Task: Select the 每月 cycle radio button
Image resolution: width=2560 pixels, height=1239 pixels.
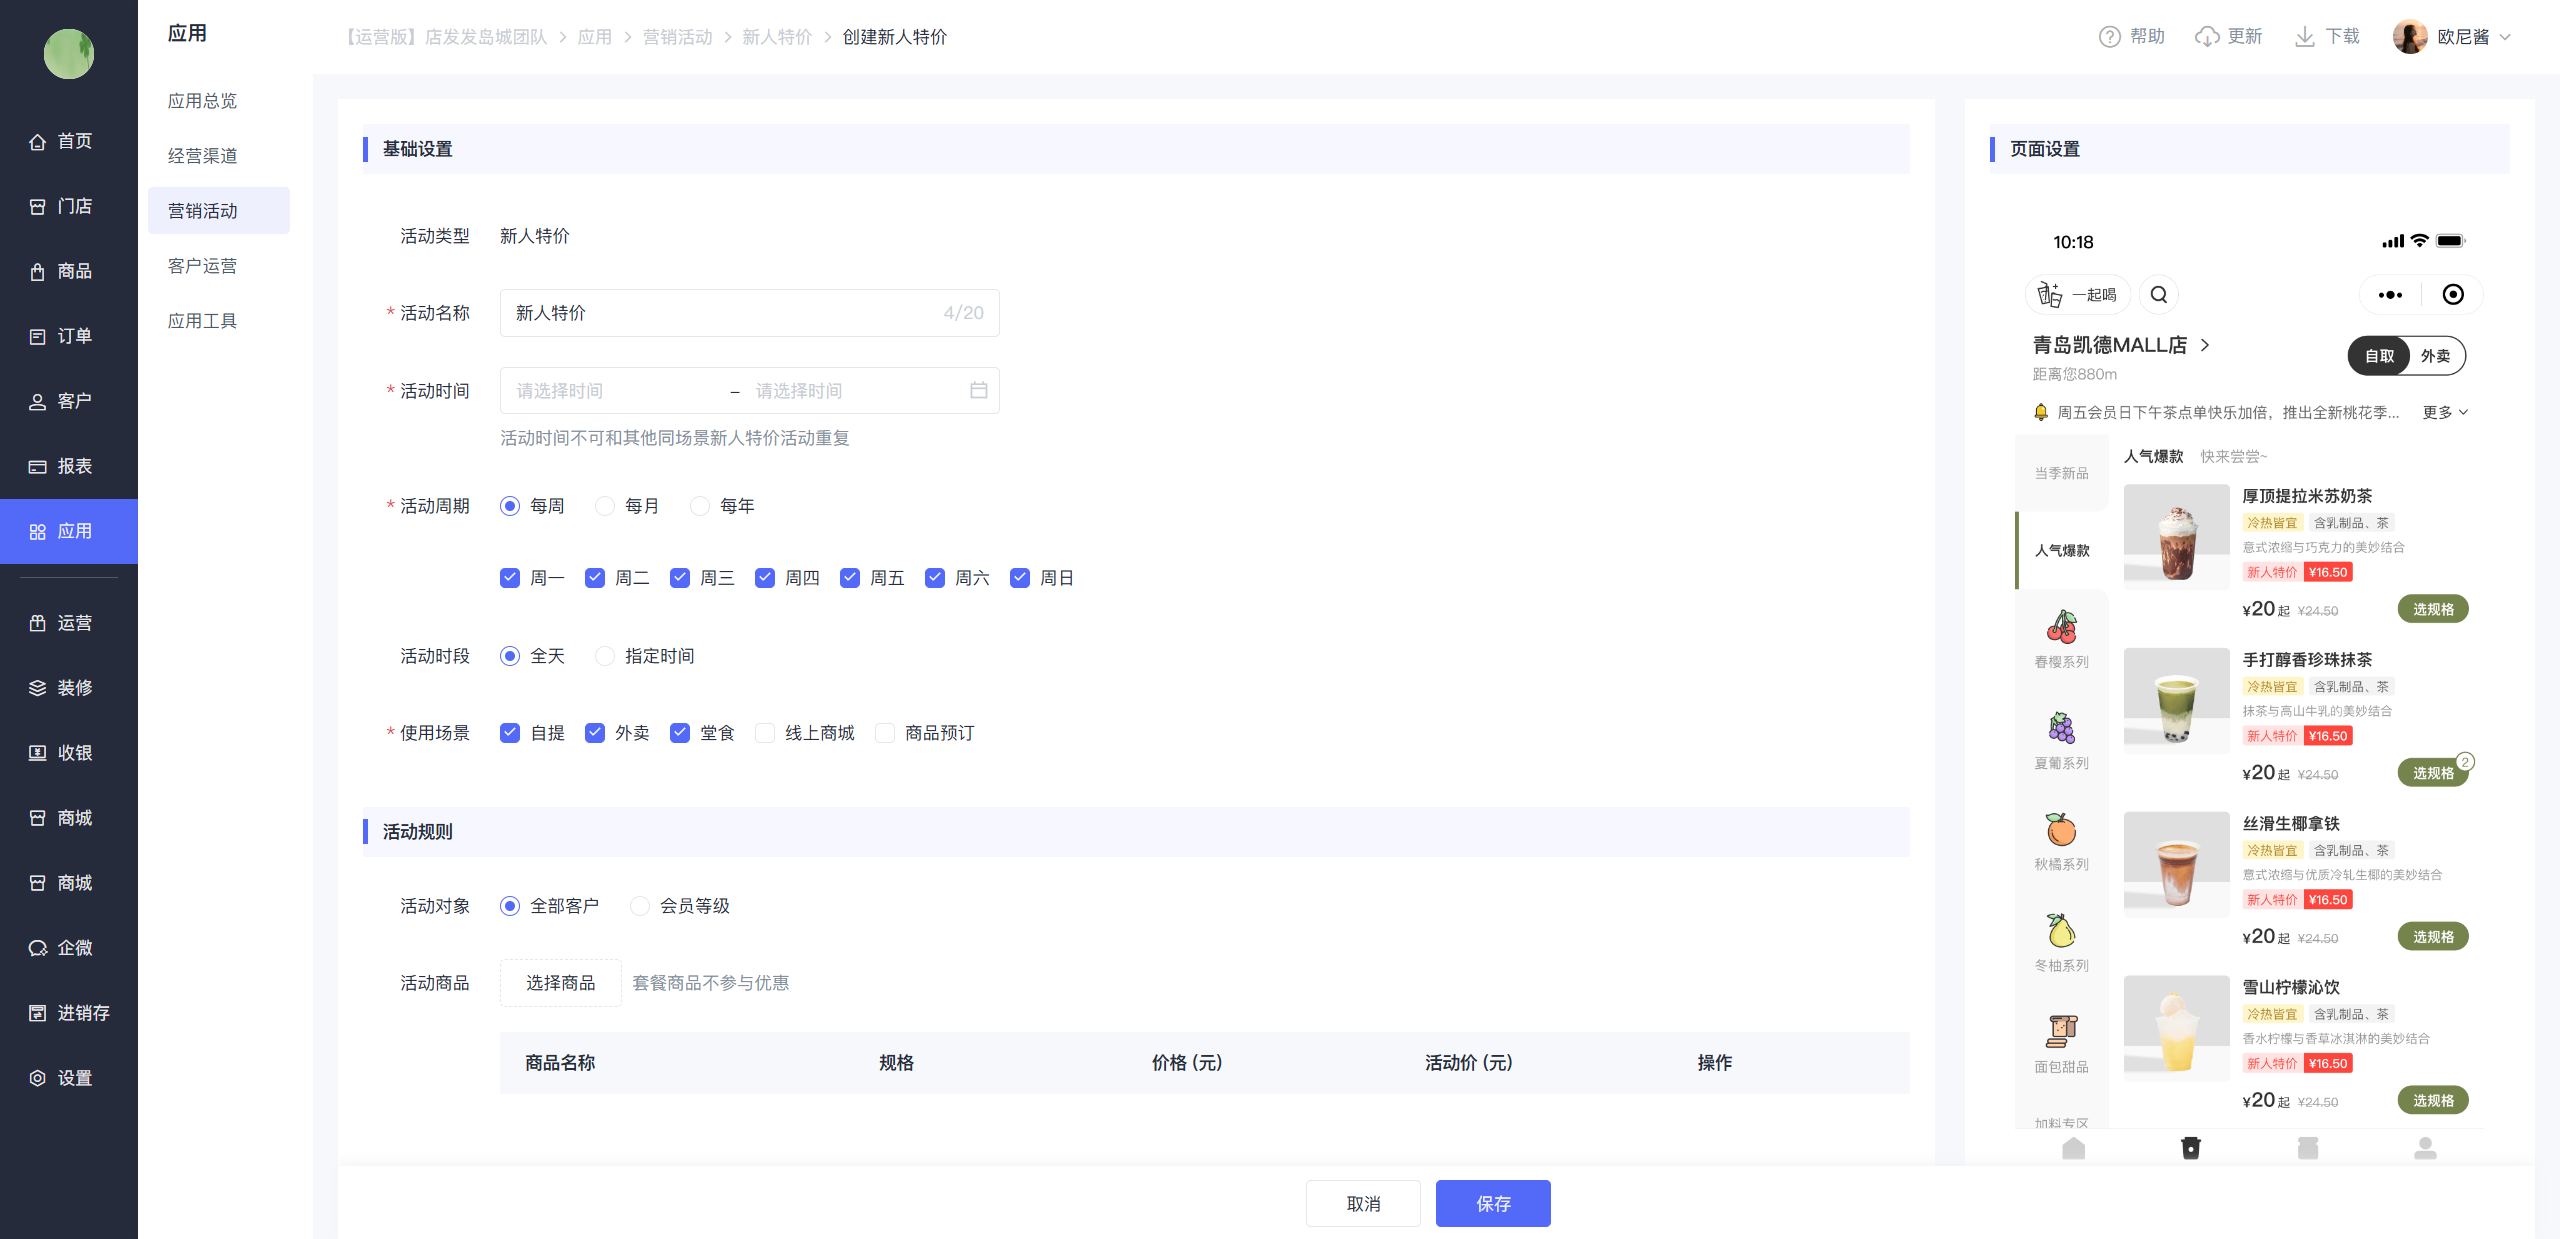Action: tap(605, 506)
